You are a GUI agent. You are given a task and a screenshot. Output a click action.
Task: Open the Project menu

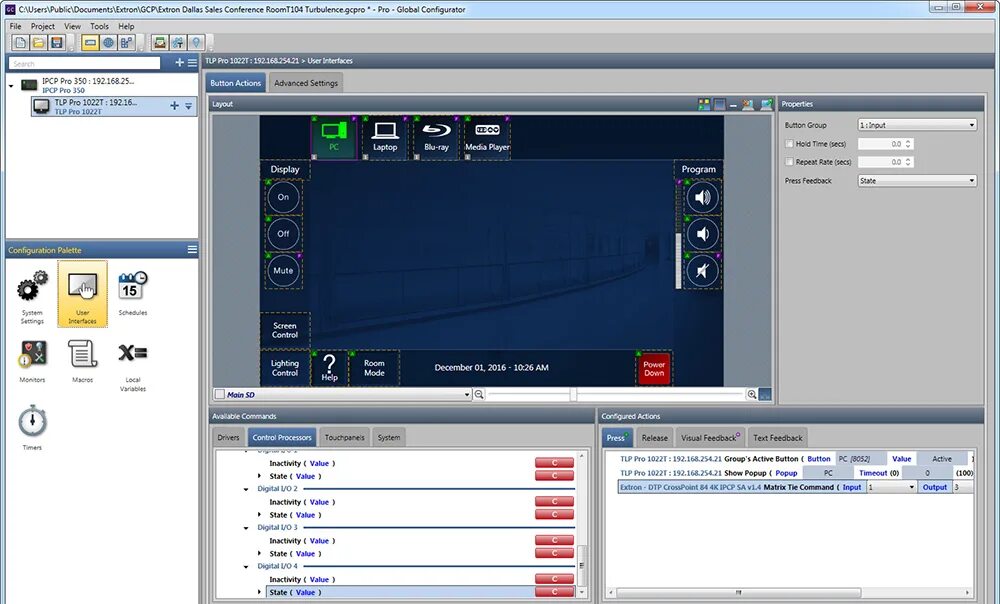tap(43, 26)
